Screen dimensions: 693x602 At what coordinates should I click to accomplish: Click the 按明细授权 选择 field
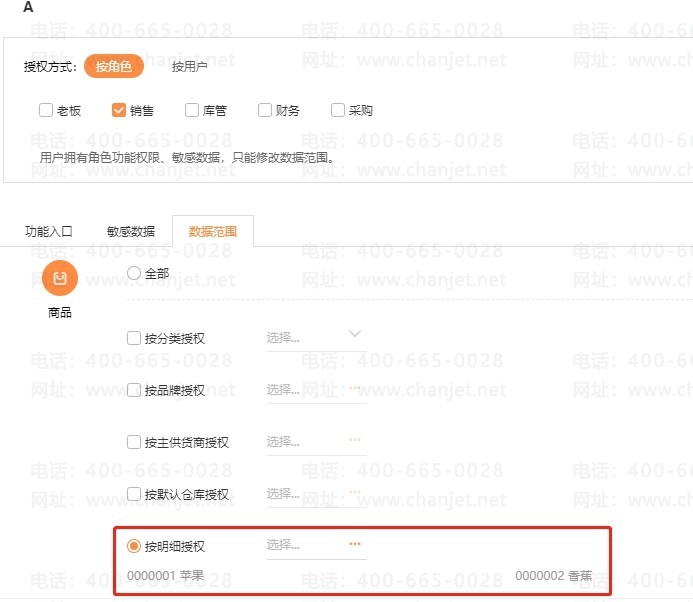click(x=316, y=546)
